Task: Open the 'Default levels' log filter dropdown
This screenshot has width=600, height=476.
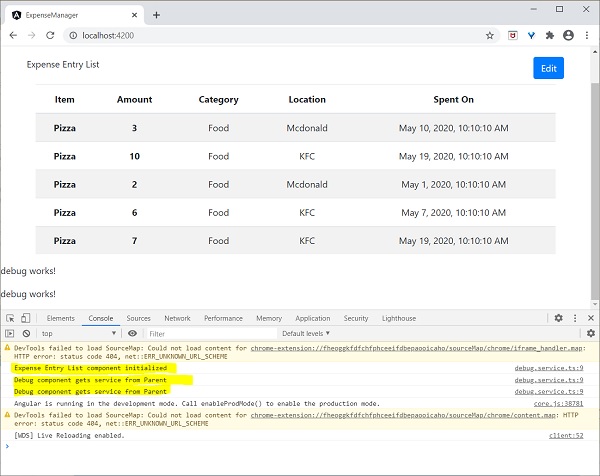Action: click(x=306, y=333)
